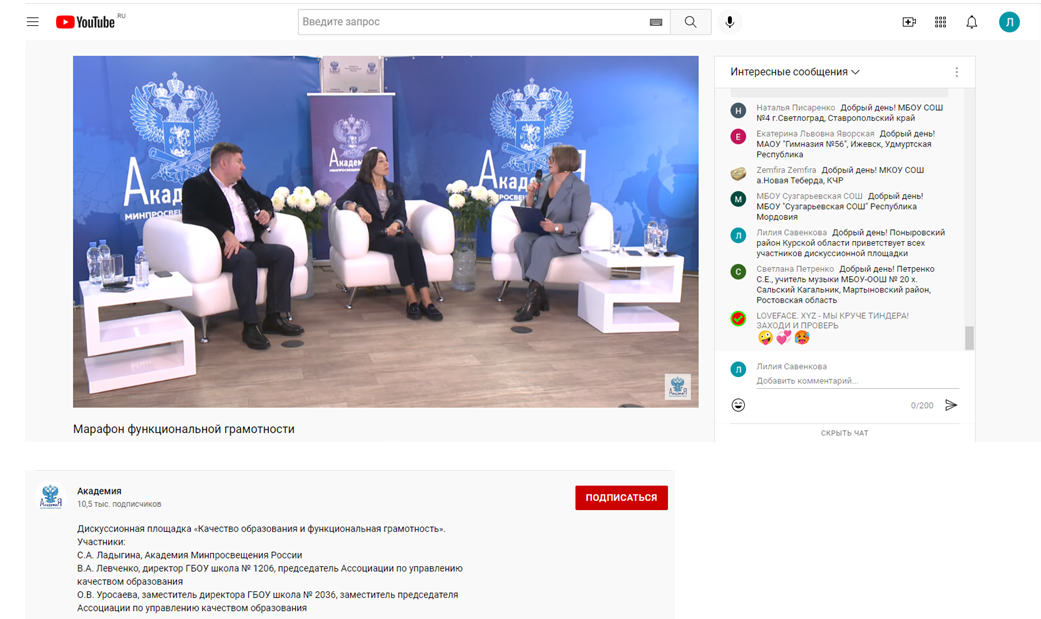The image size is (1041, 619).
Task: Click the Добавить комментарий chat input
Action: pyautogui.click(x=857, y=381)
